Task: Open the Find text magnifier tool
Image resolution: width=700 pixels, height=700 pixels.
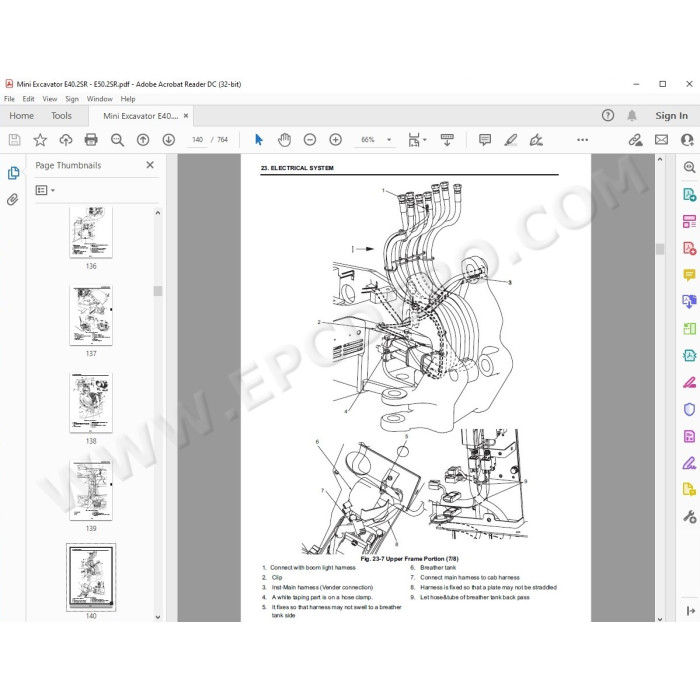Action: click(117, 140)
